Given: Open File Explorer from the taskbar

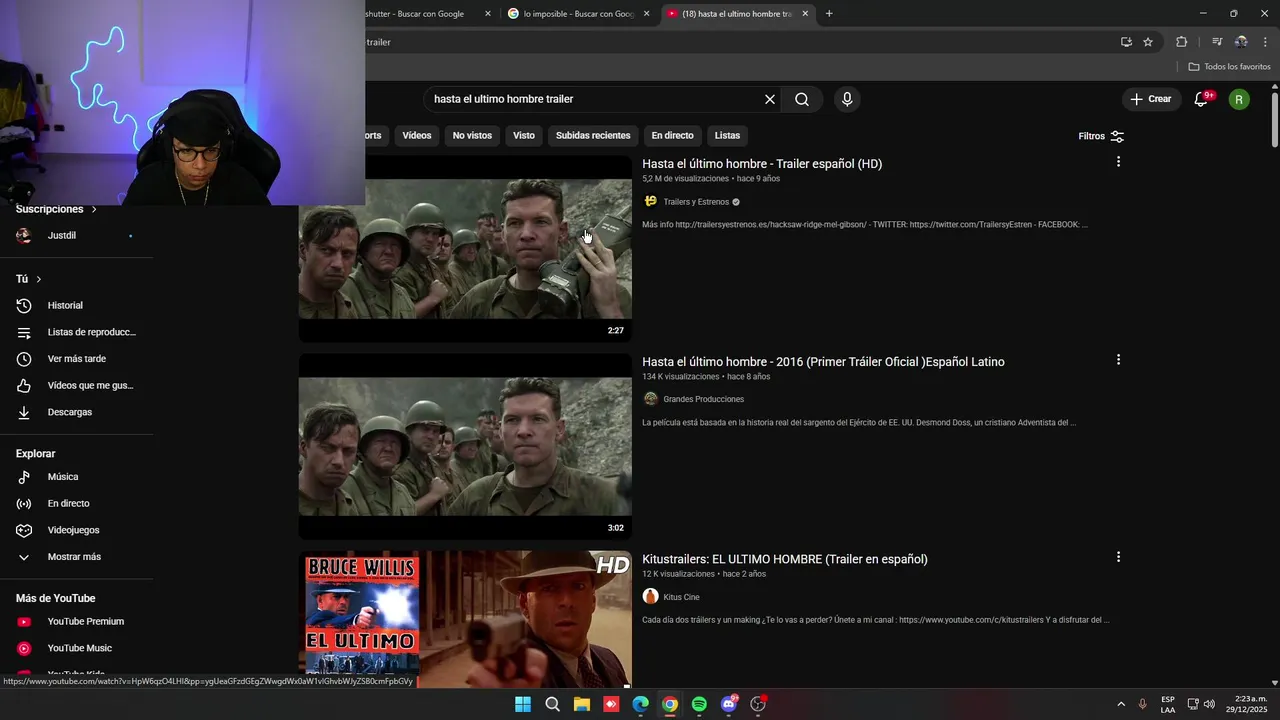Looking at the screenshot, I should tap(581, 704).
